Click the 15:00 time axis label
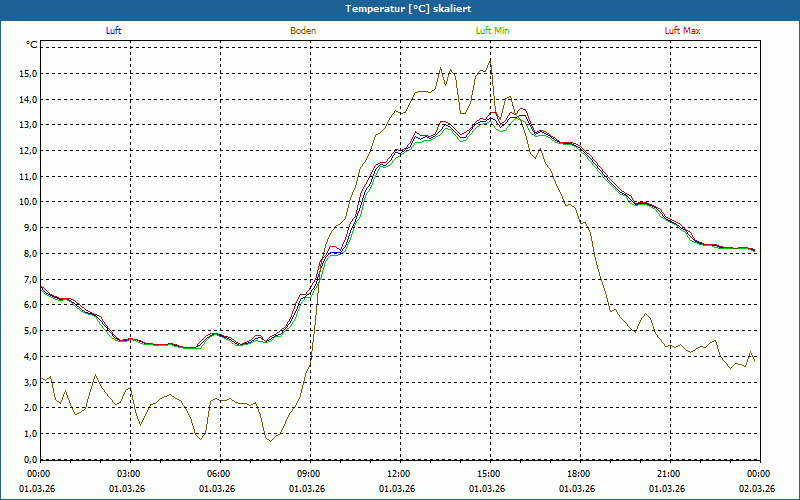Image resolution: width=800 pixels, height=500 pixels. pyautogui.click(x=488, y=474)
